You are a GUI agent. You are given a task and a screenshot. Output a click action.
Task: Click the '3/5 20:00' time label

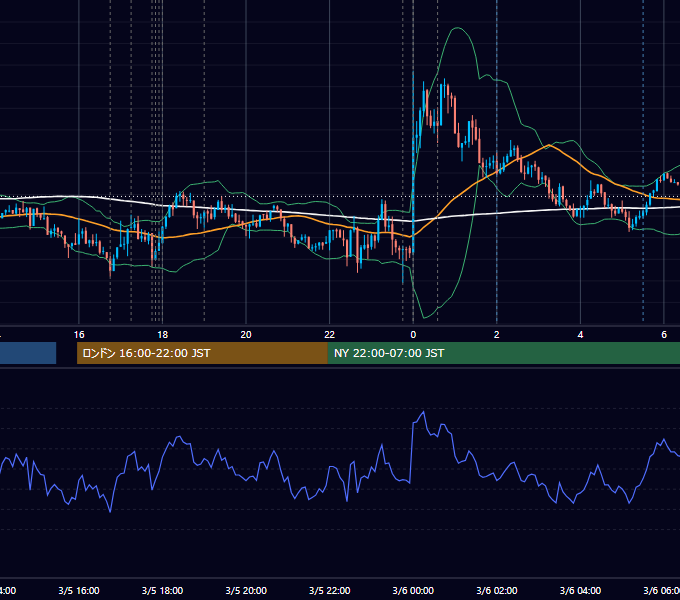pos(246,590)
